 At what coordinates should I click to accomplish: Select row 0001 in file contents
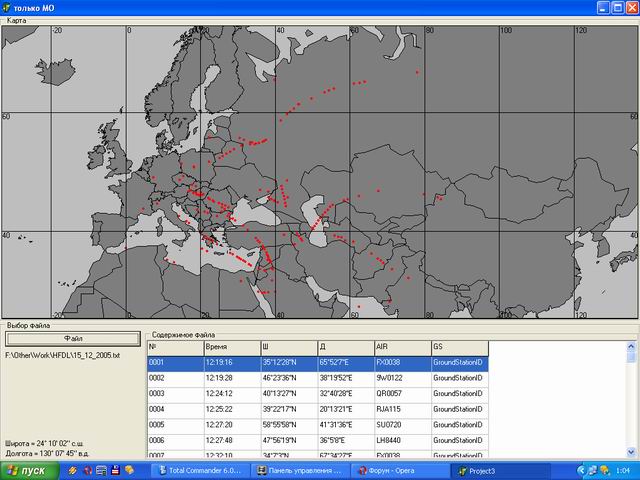(x=318, y=363)
